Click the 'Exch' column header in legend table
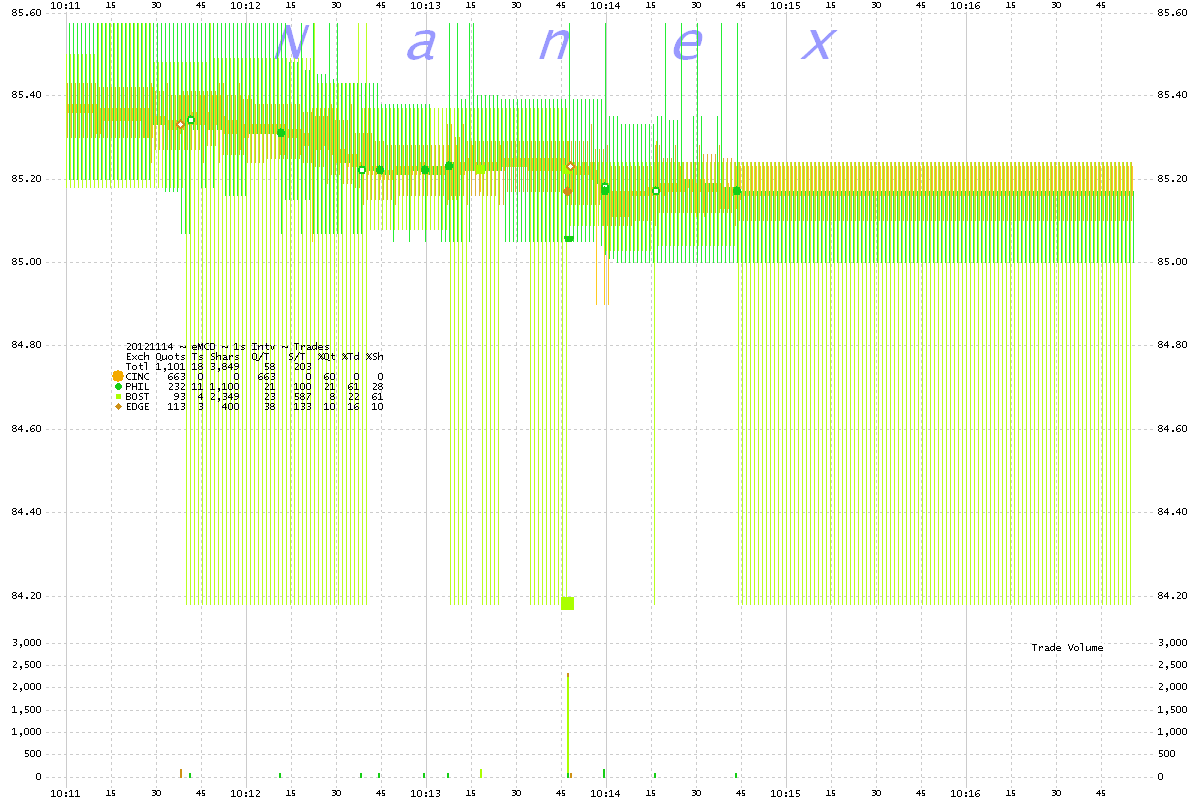The width and height of the screenshot is (1200, 800). [138, 357]
